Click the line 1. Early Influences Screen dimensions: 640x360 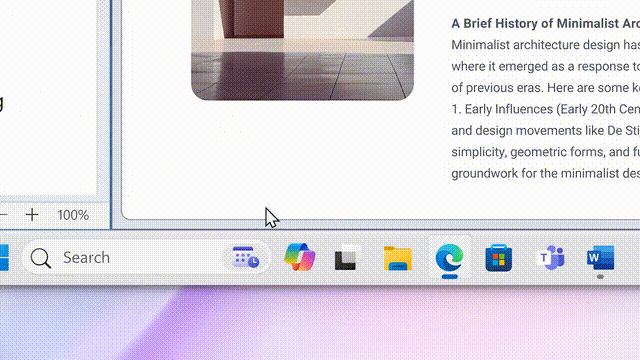click(545, 109)
